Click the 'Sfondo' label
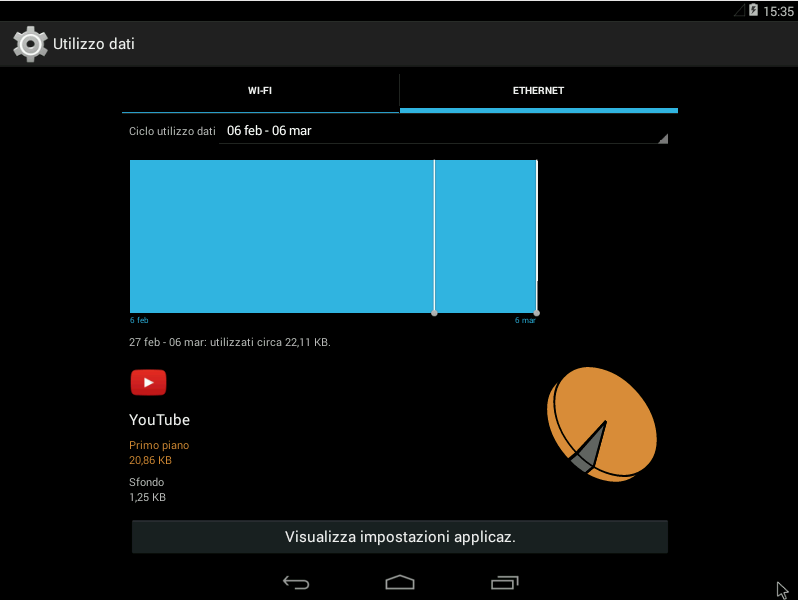The width and height of the screenshot is (798, 600). (x=147, y=482)
